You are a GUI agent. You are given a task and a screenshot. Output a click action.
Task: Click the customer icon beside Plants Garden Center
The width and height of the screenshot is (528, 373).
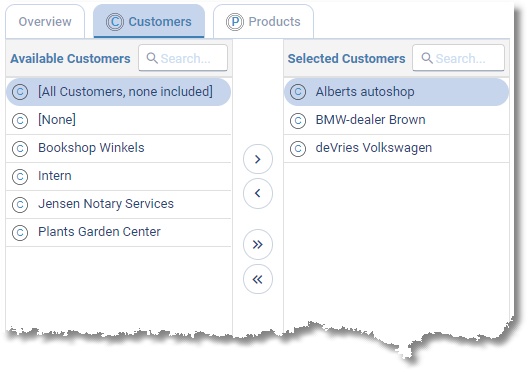coord(20,232)
